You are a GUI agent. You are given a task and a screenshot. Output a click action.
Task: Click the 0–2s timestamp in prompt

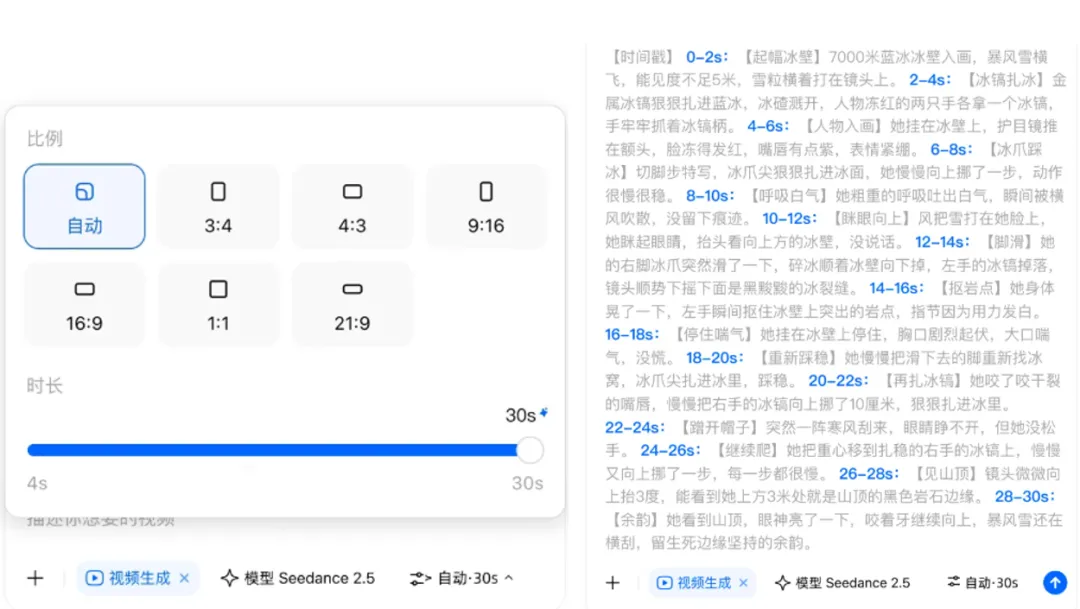pyautogui.click(x=707, y=57)
